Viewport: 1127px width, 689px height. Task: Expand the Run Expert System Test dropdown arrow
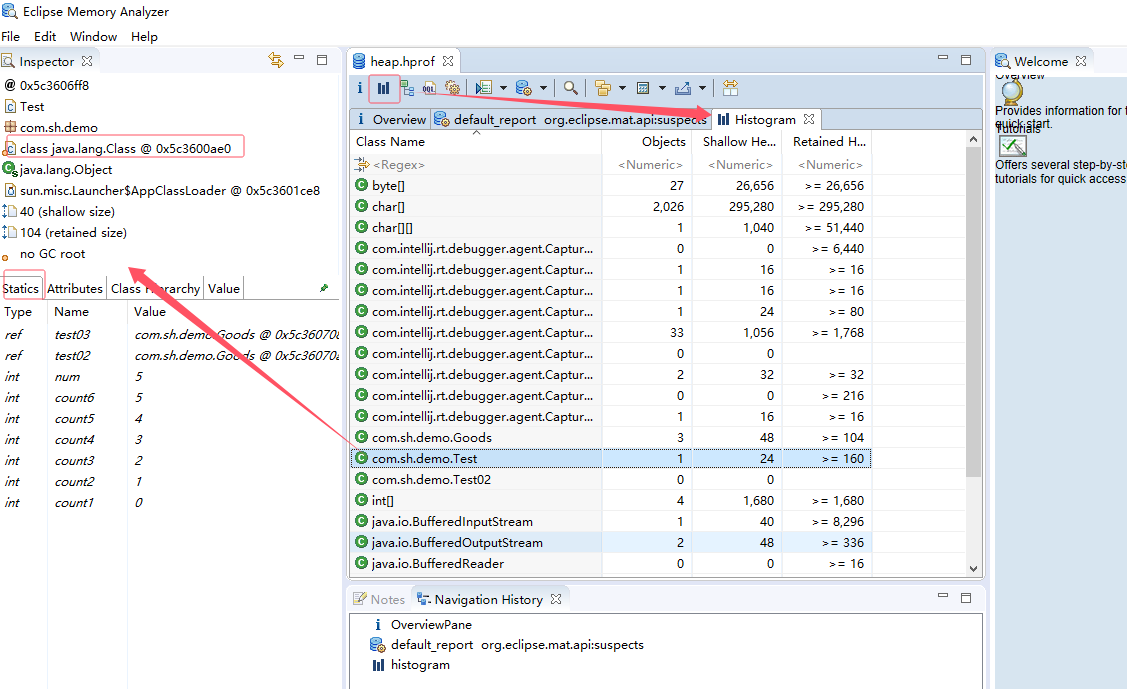[503, 88]
